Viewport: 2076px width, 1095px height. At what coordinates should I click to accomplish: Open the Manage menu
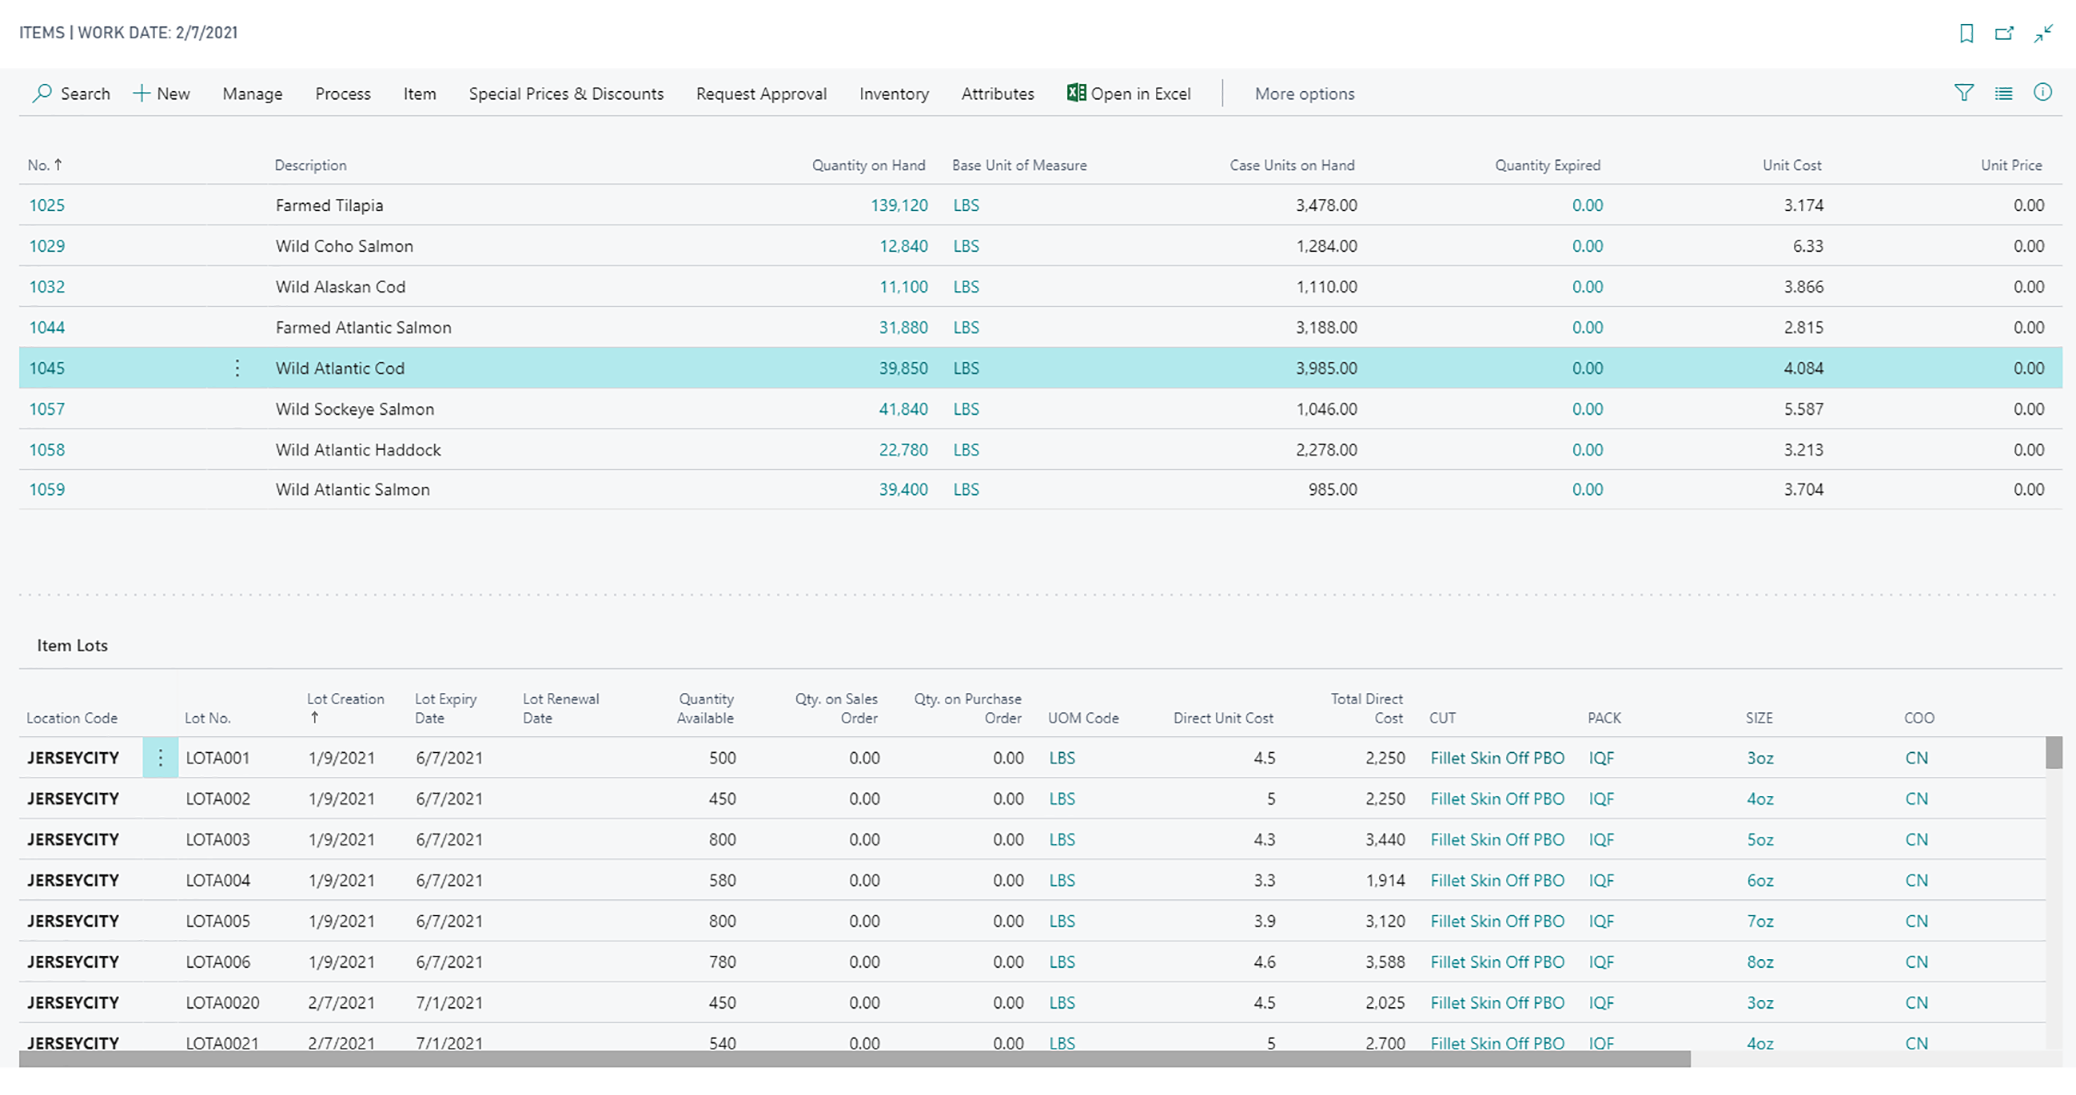coord(252,93)
